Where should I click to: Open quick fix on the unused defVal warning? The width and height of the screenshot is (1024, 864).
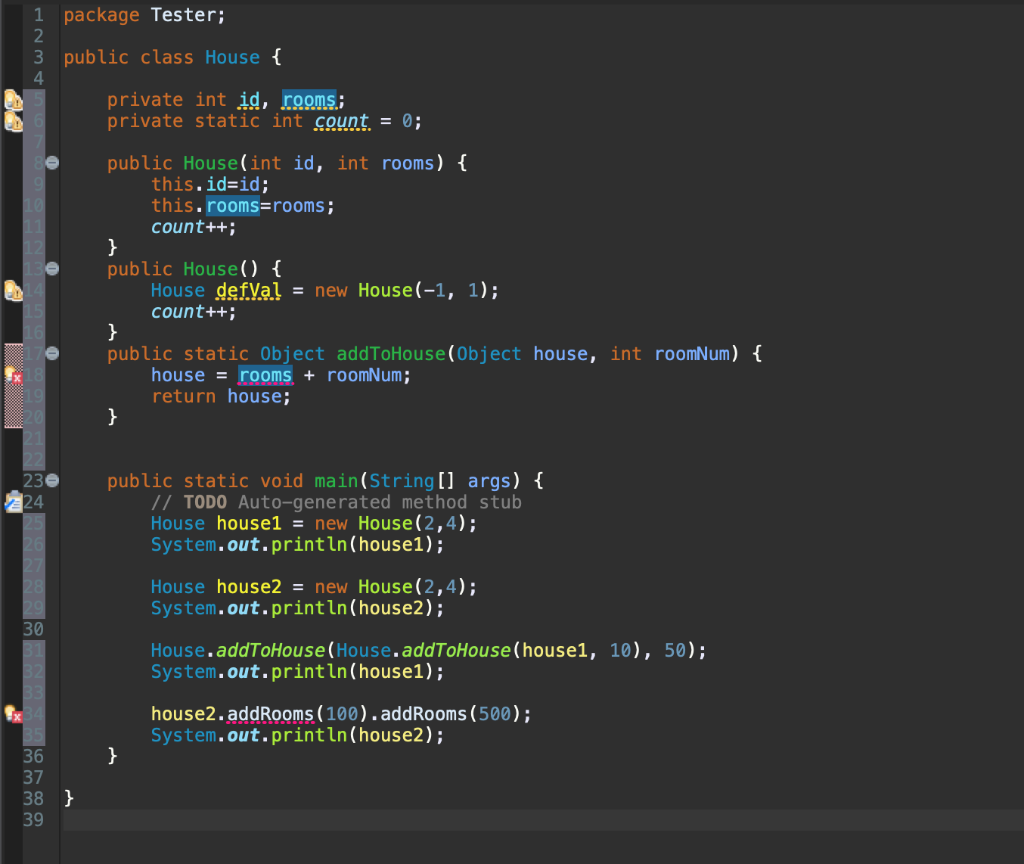tap(10, 289)
